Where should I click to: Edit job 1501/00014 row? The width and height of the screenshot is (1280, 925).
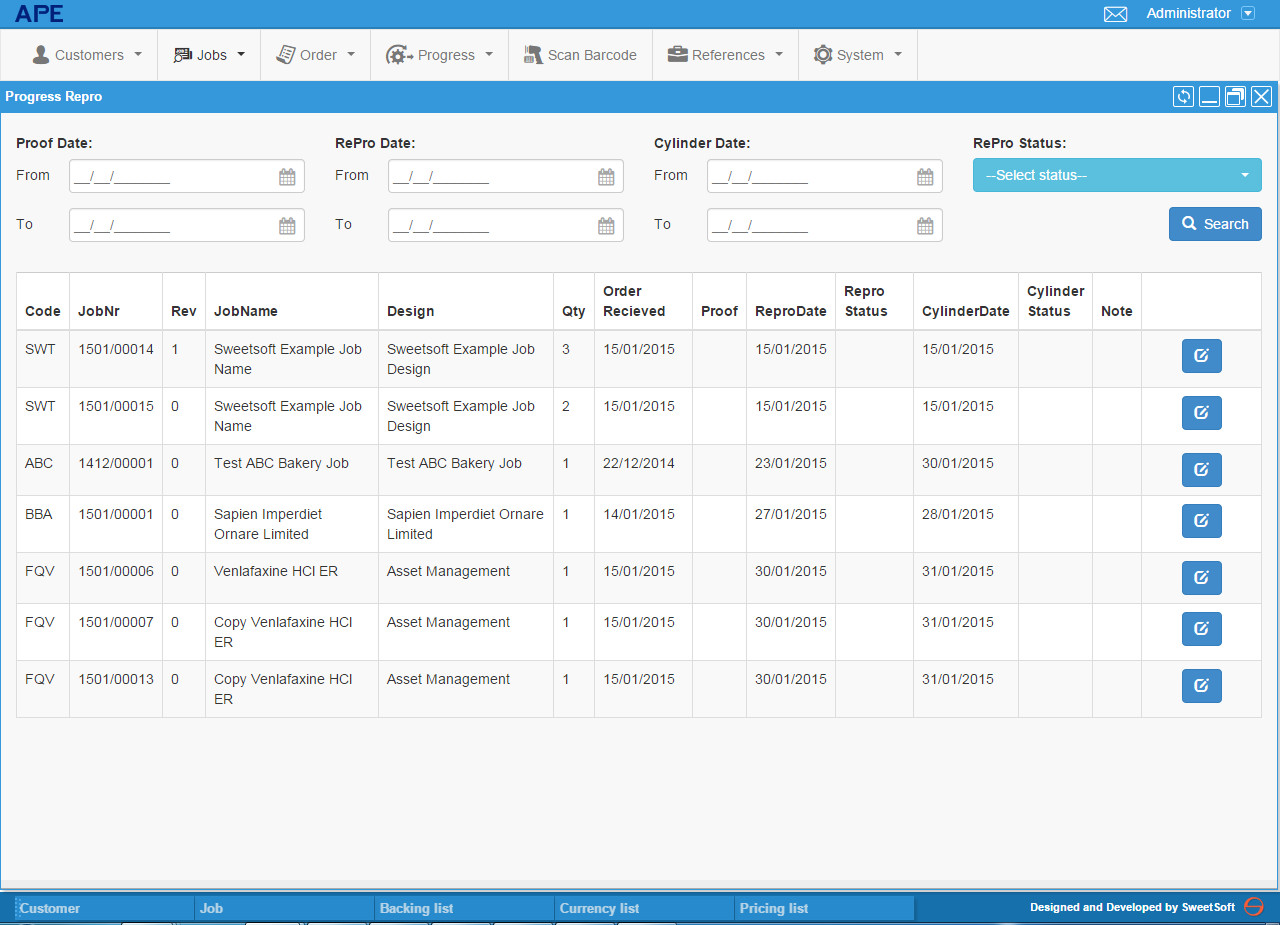(1201, 356)
